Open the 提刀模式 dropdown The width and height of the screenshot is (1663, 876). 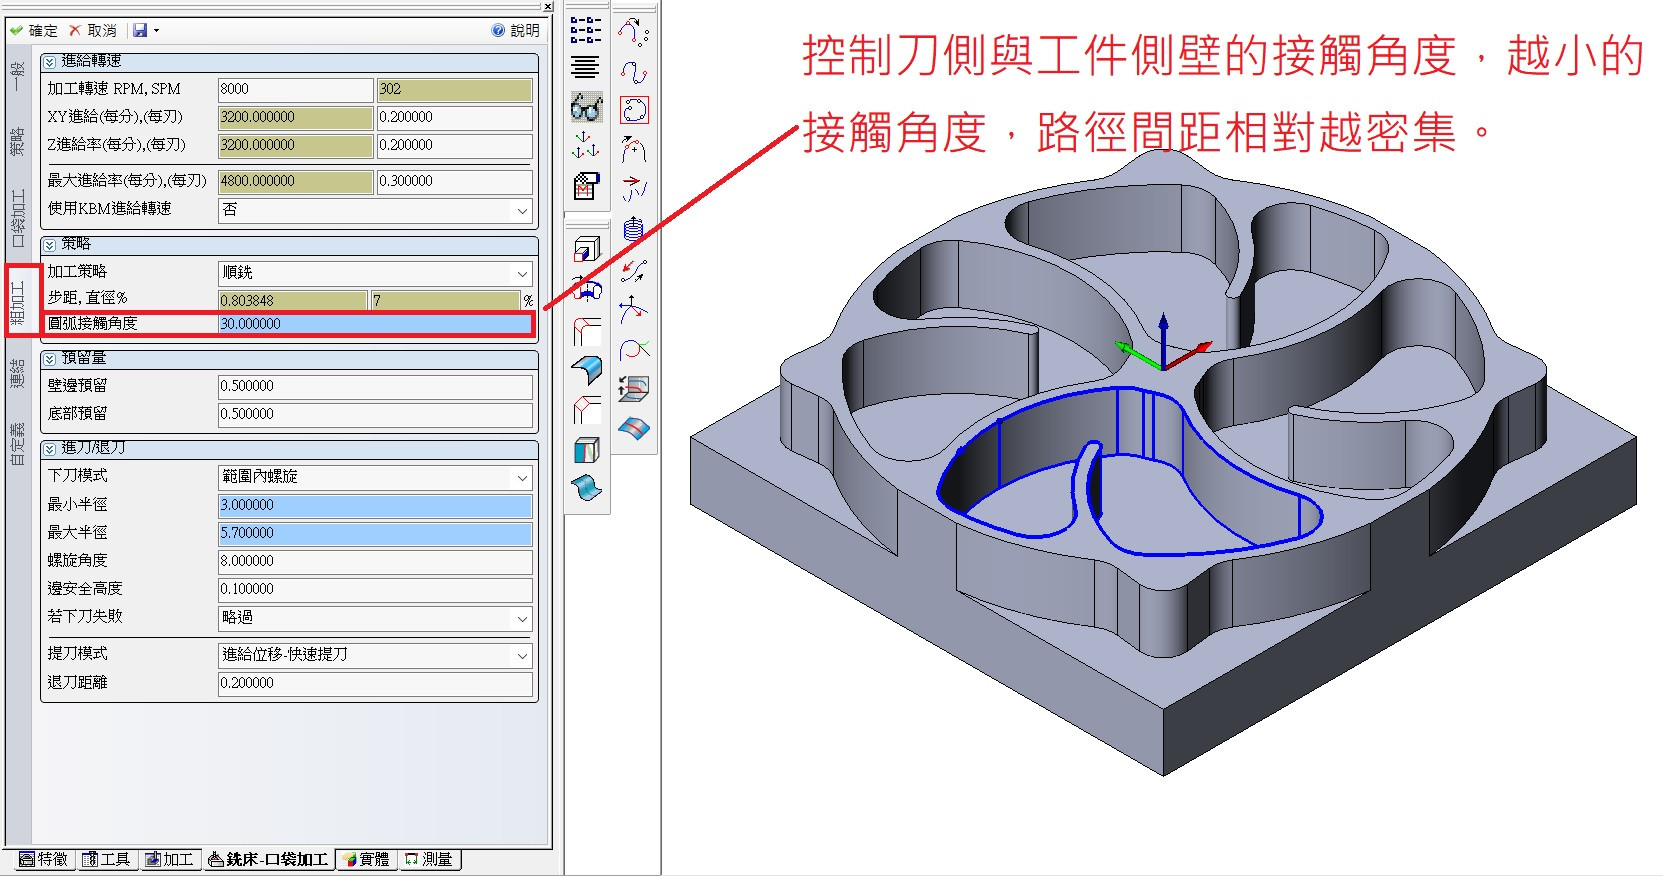521,656
